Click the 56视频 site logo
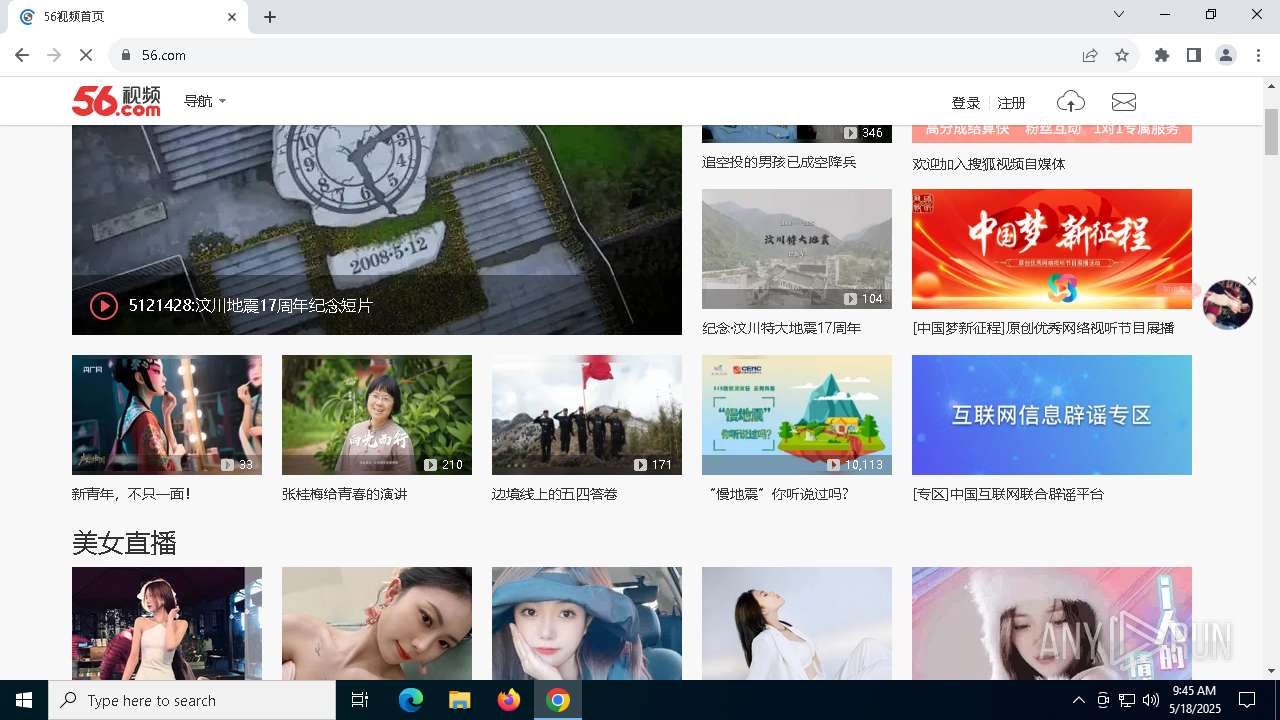Screen dimensions: 1280x720 pos(116,101)
